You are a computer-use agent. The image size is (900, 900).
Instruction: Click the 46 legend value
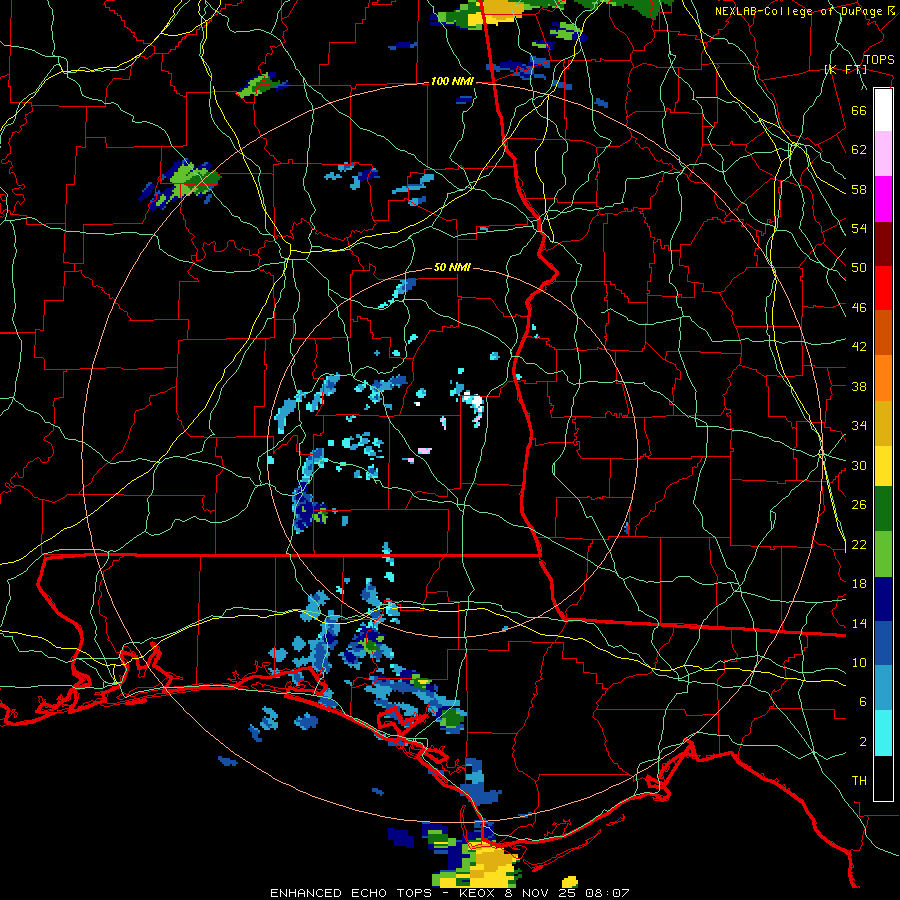tap(859, 308)
